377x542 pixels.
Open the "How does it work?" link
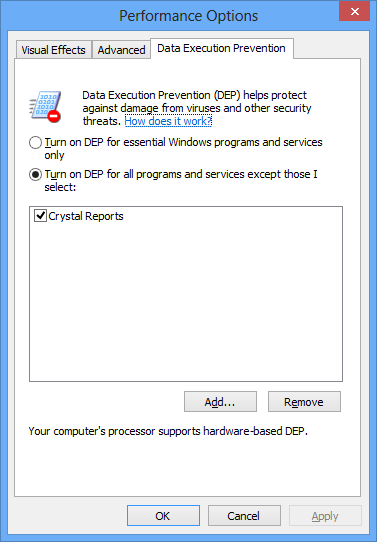168,121
